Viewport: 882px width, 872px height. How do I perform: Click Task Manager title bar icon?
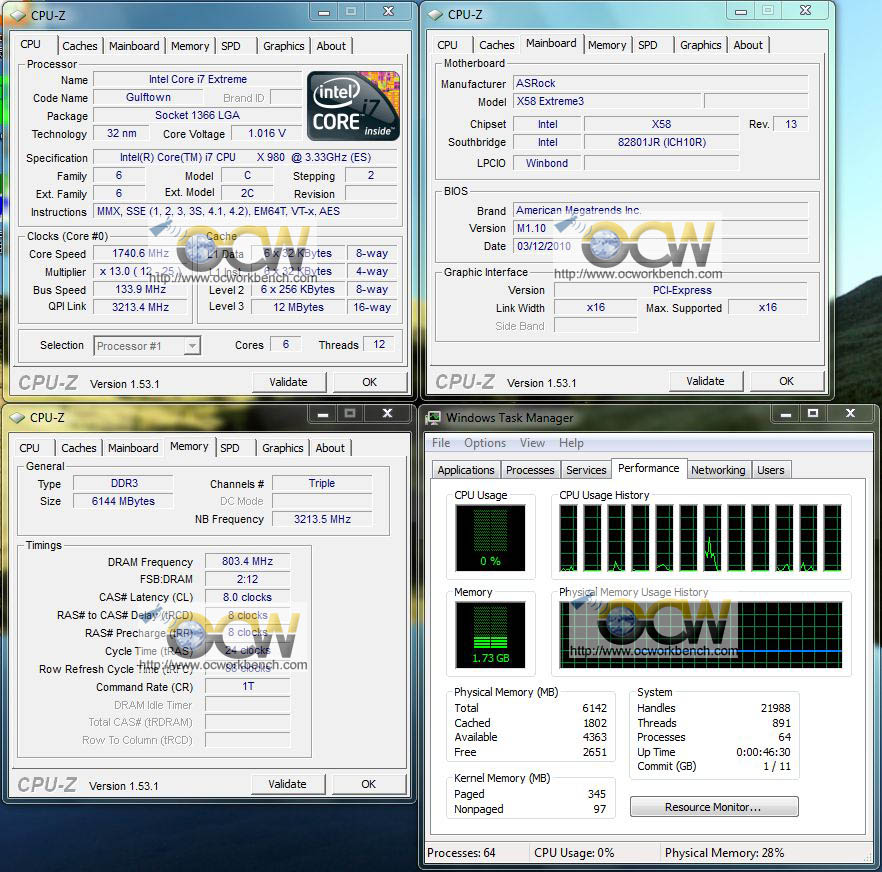434,417
